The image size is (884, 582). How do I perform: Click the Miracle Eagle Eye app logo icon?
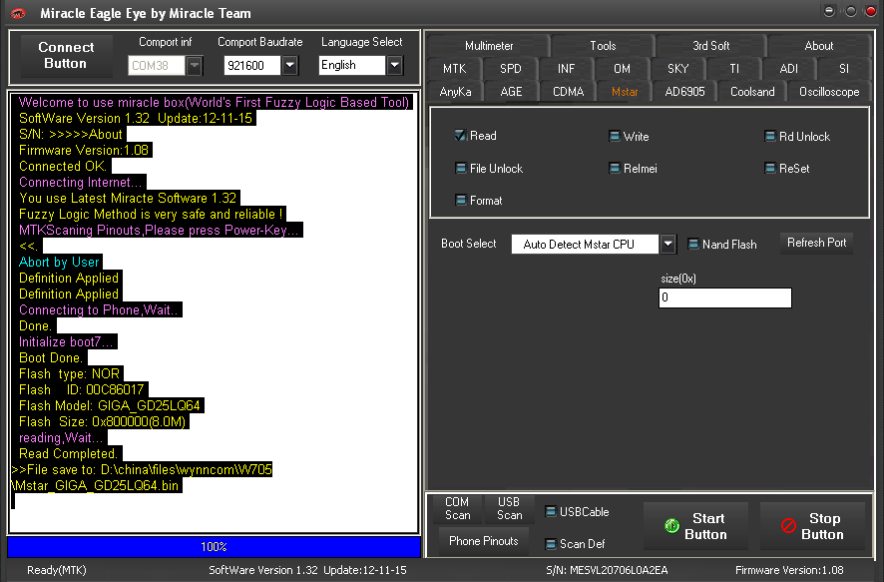pyautogui.click(x=17, y=13)
